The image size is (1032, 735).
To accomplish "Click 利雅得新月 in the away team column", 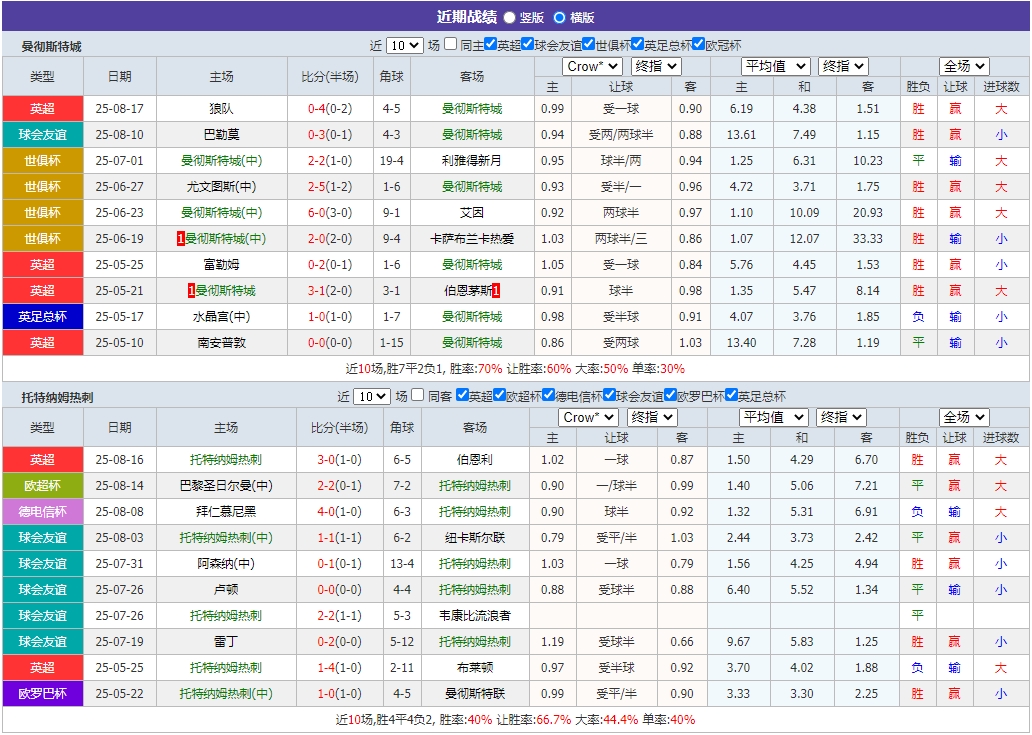I will coord(469,160).
